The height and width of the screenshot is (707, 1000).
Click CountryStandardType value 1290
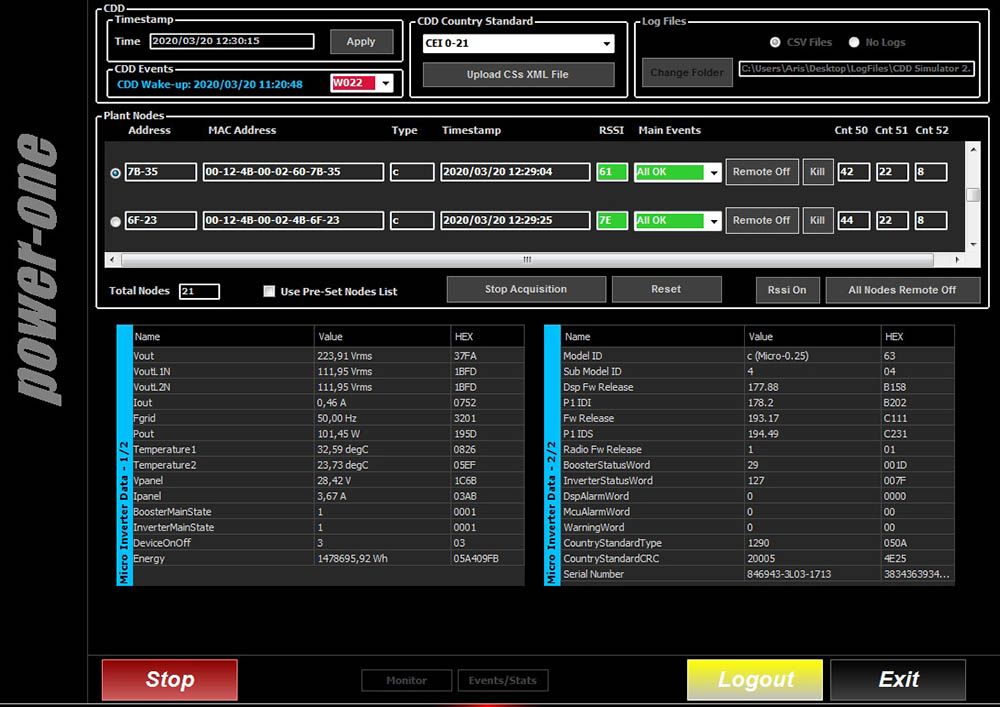[x=758, y=543]
